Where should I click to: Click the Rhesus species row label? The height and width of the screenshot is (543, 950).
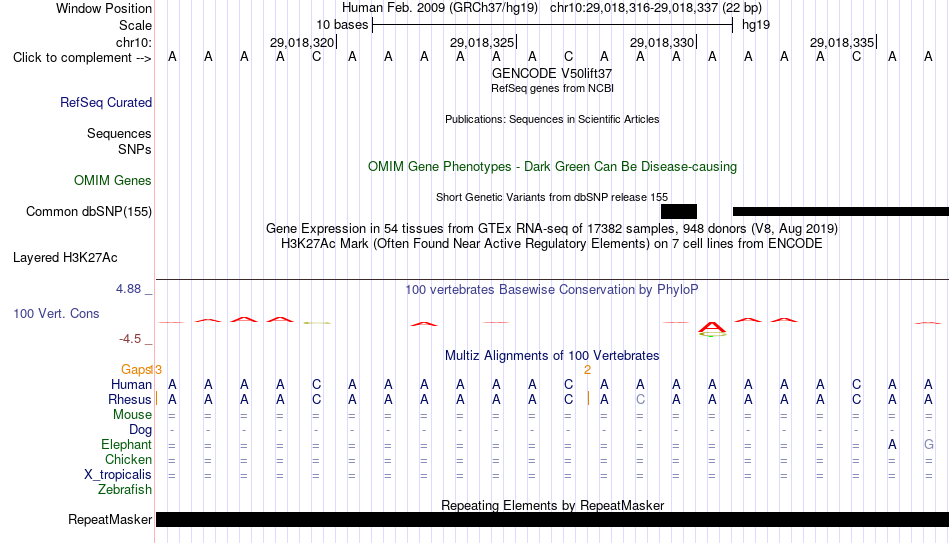coord(130,400)
